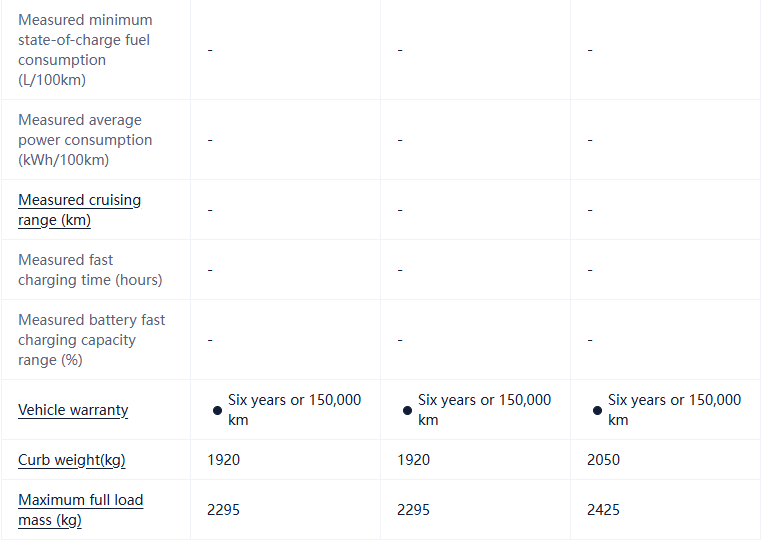
Task: Click the second column's curb weight 1920
Action: pyautogui.click(x=413, y=460)
